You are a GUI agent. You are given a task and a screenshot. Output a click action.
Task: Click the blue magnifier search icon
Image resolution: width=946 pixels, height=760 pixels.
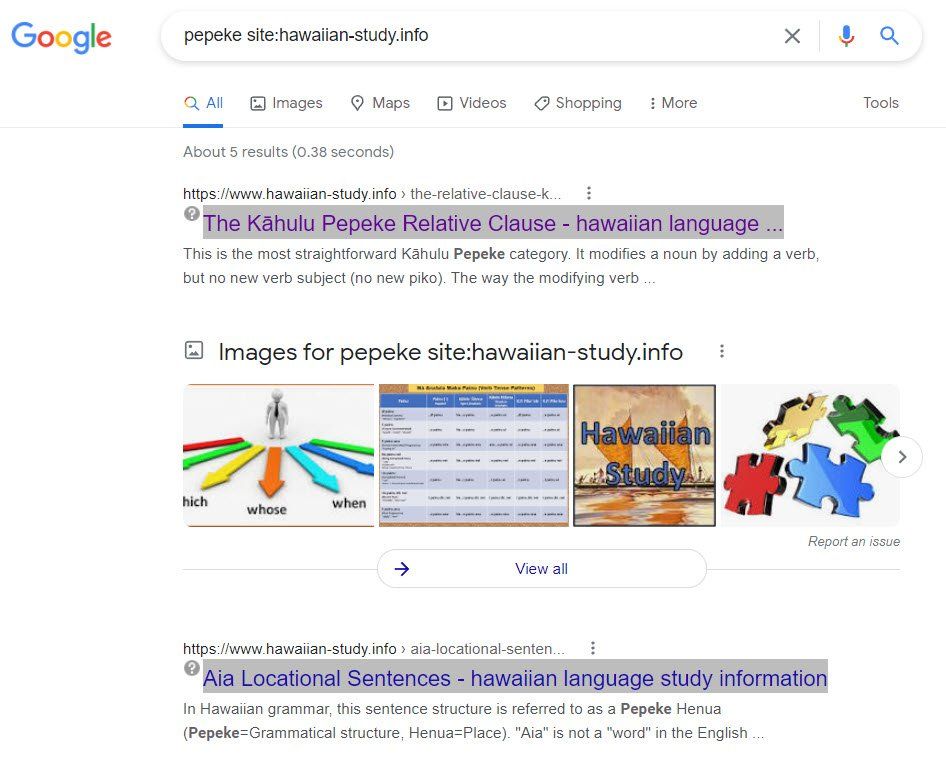tap(889, 36)
